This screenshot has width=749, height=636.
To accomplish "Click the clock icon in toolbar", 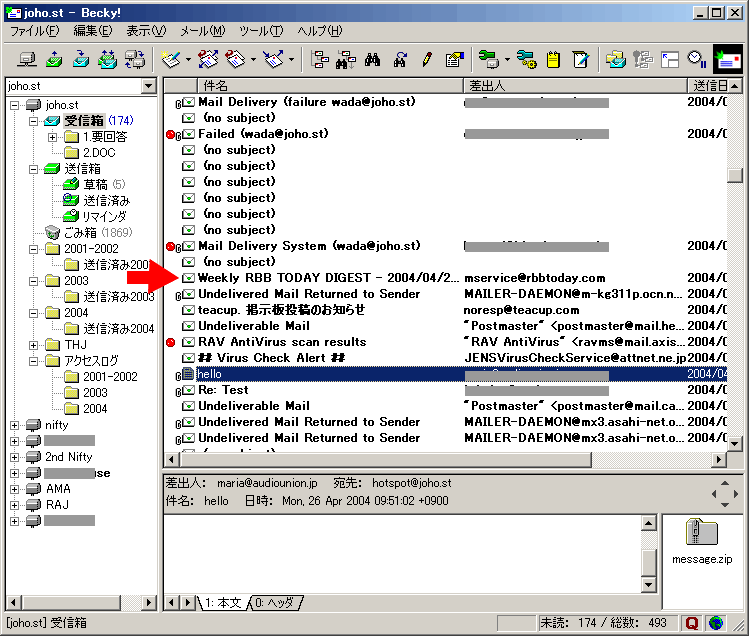I will 697,60.
